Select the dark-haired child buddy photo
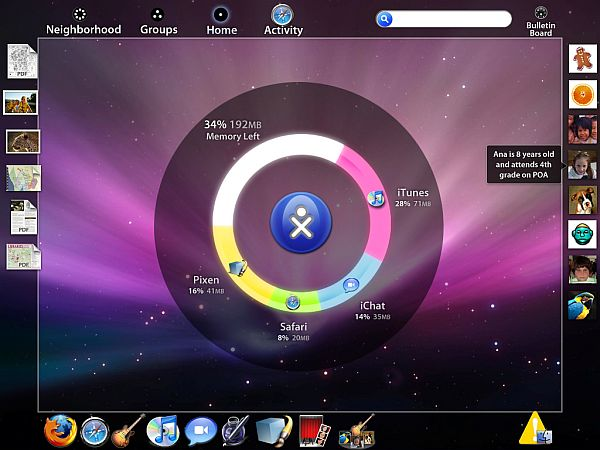The width and height of the screenshot is (600, 450). [582, 129]
